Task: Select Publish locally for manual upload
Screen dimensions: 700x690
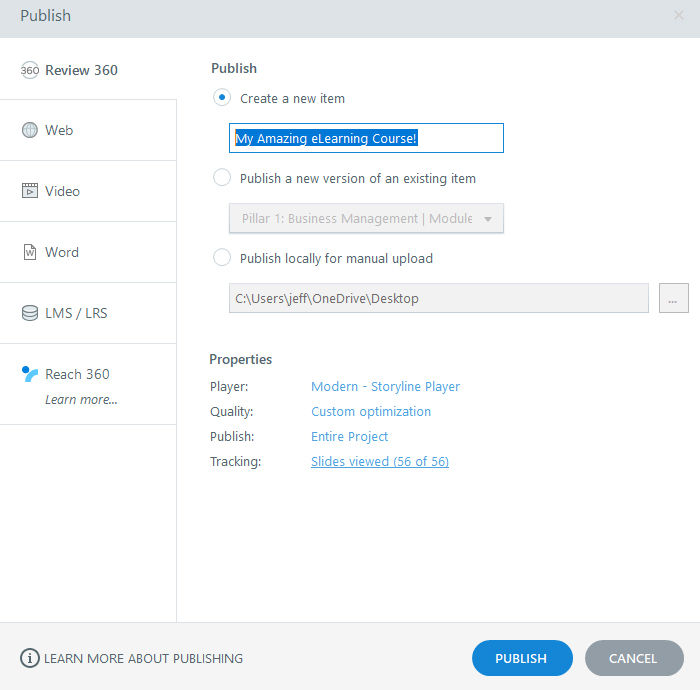Action: (222, 258)
